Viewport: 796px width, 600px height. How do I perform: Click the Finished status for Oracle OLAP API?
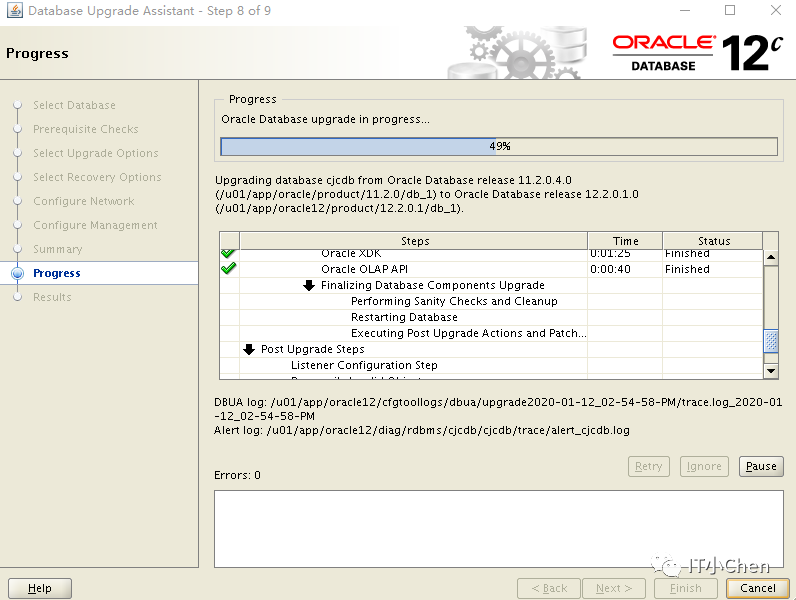tap(713, 269)
